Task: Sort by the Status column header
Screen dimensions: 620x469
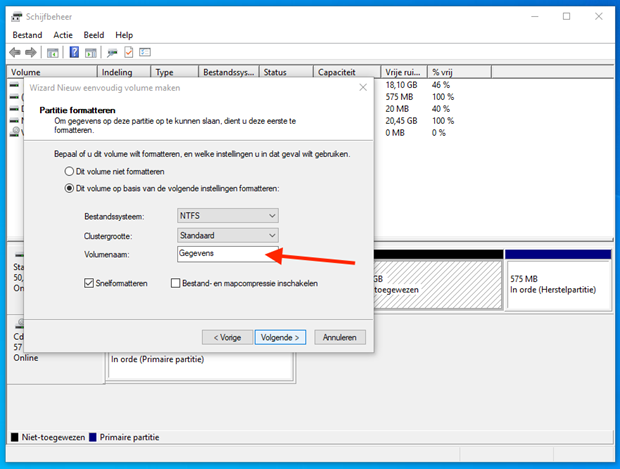Action: point(286,72)
